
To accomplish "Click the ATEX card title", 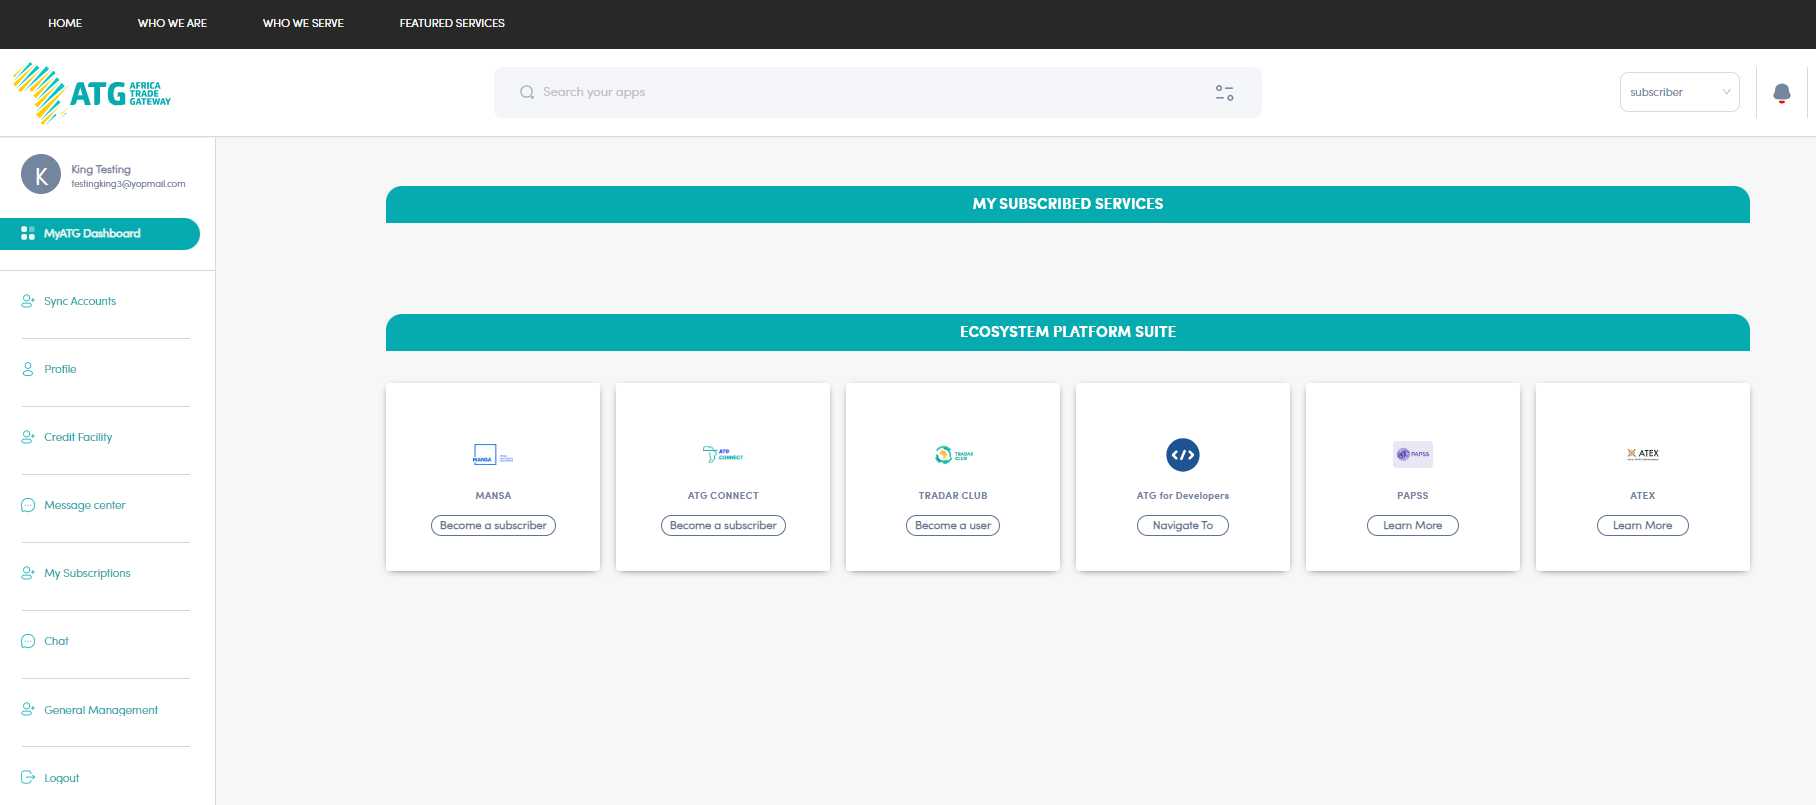I will (1643, 495).
